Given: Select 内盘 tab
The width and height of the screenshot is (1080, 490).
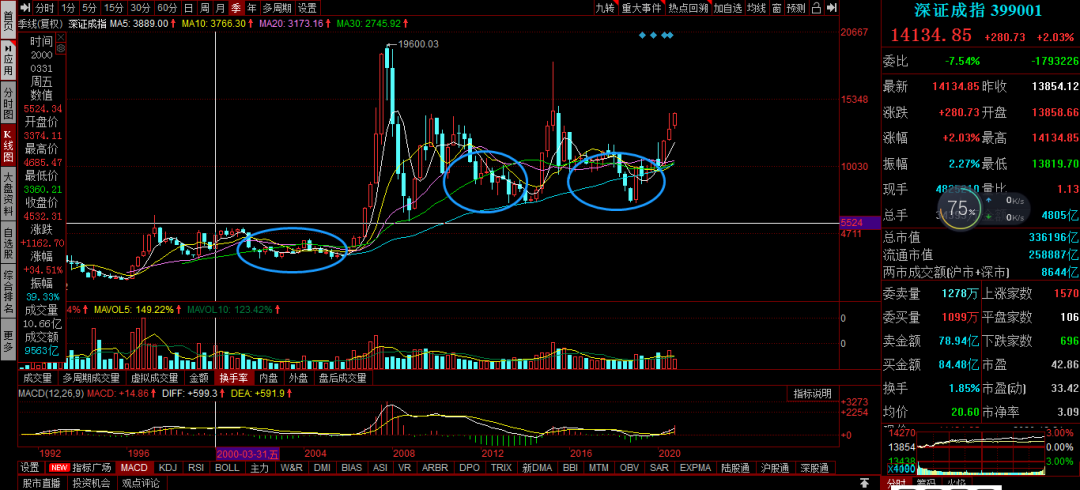Looking at the screenshot, I should pos(269,378).
